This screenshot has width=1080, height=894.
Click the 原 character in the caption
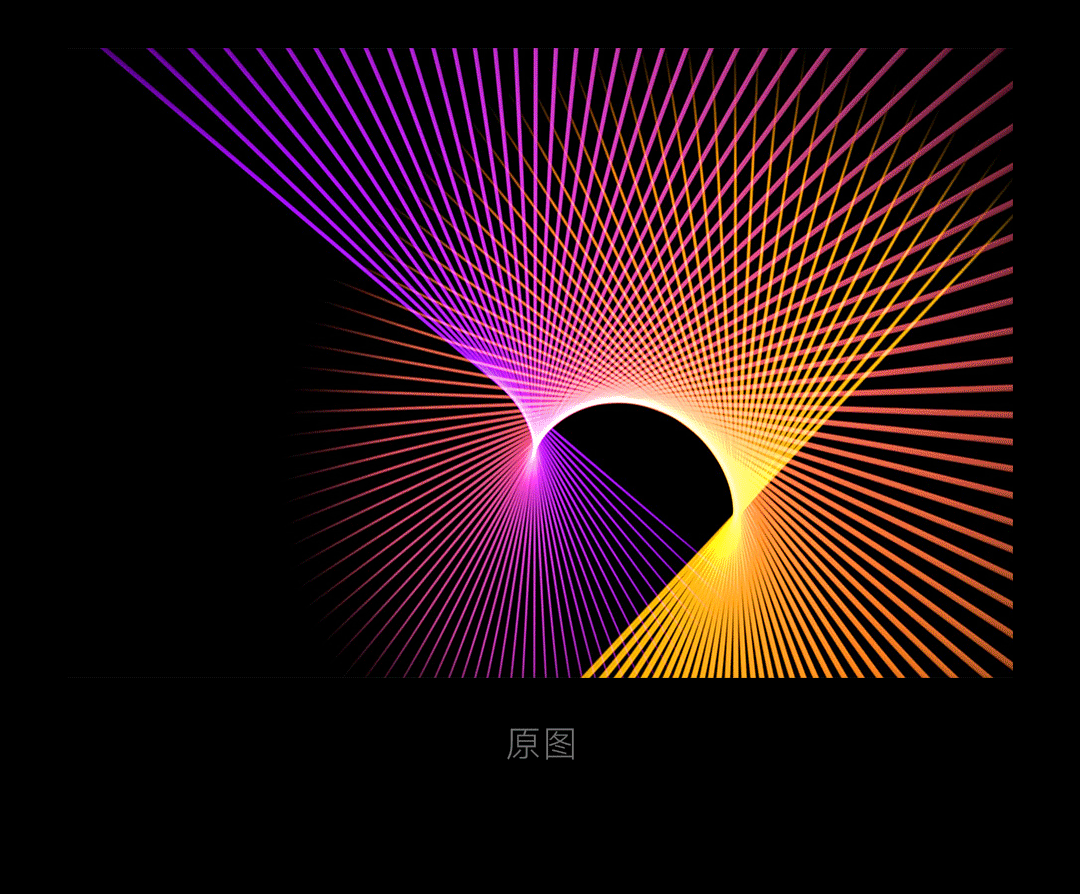point(523,744)
